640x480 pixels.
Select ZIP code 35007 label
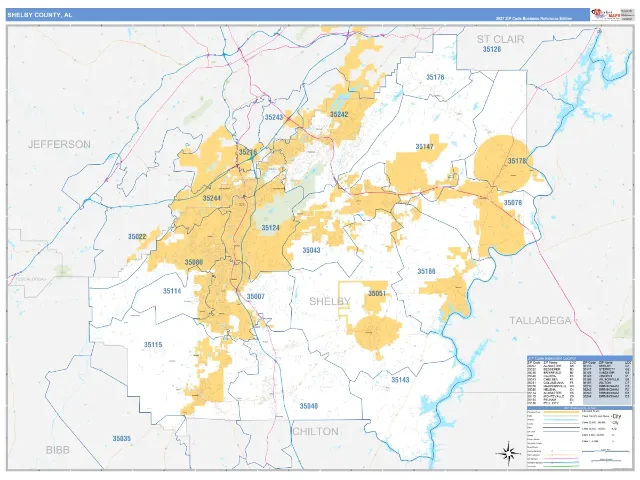click(256, 297)
